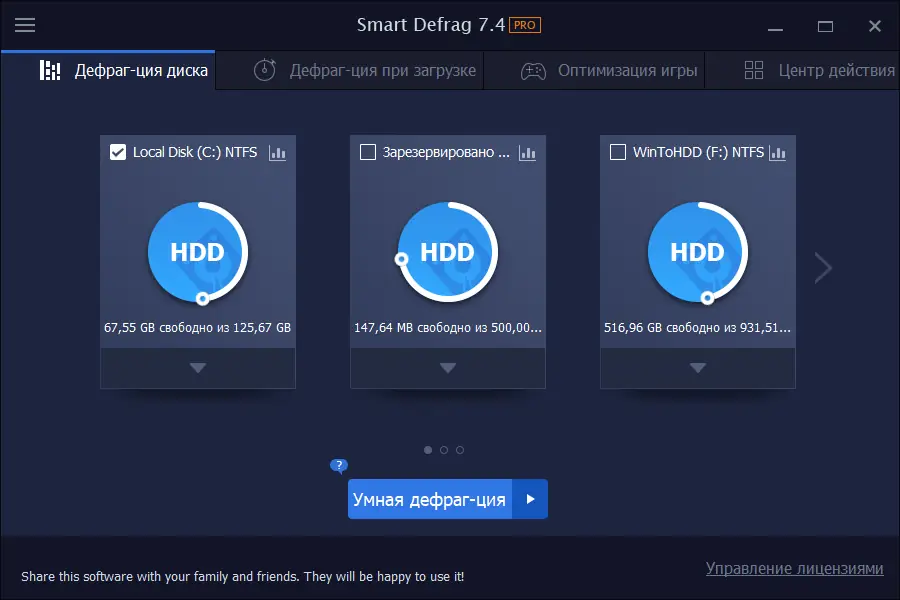Viewport: 900px width, 600px height.
Task: Click the statistics icon on WinToHDD F card
Action: [777, 152]
